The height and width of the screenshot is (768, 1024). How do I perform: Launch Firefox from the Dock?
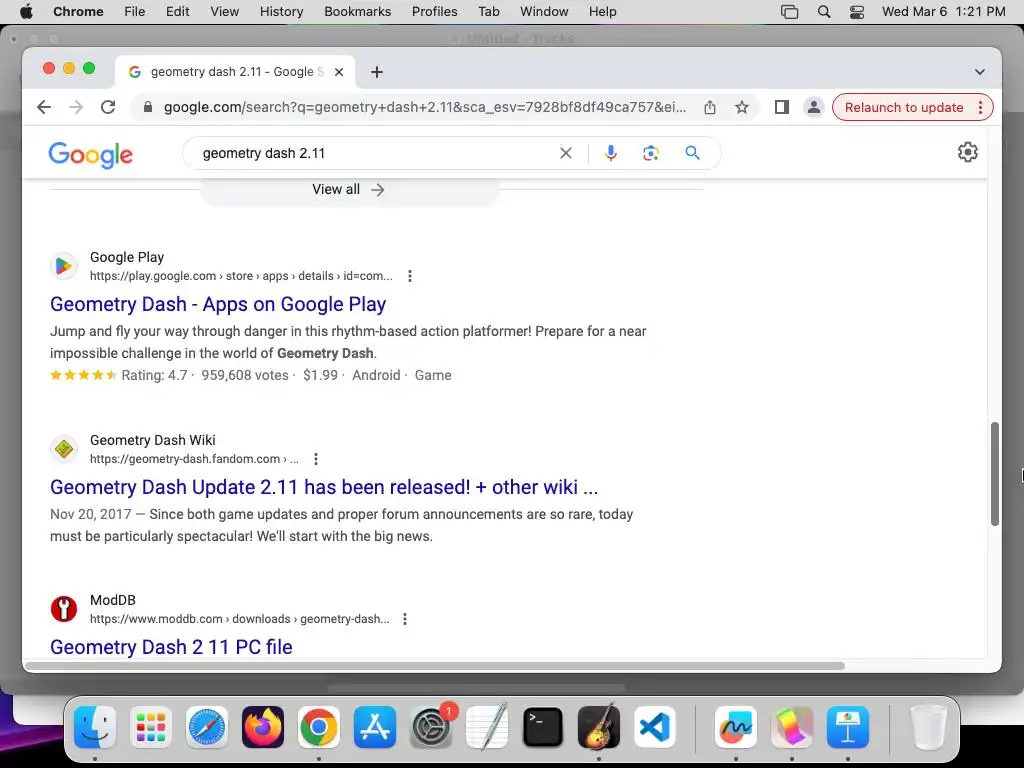263,727
